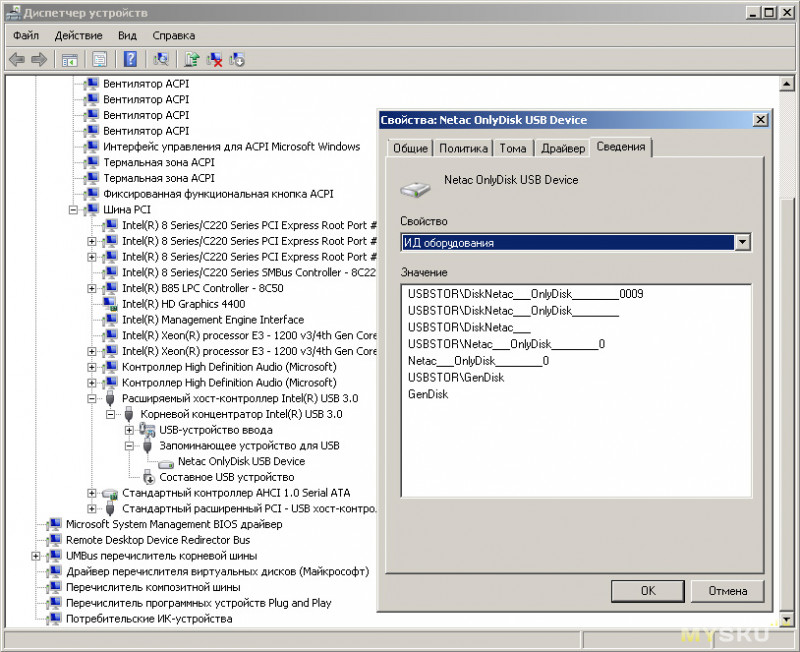This screenshot has width=800, height=652.
Task: Click the Корневой концентратор USB 3.0 icon
Action: pyautogui.click(x=129, y=414)
